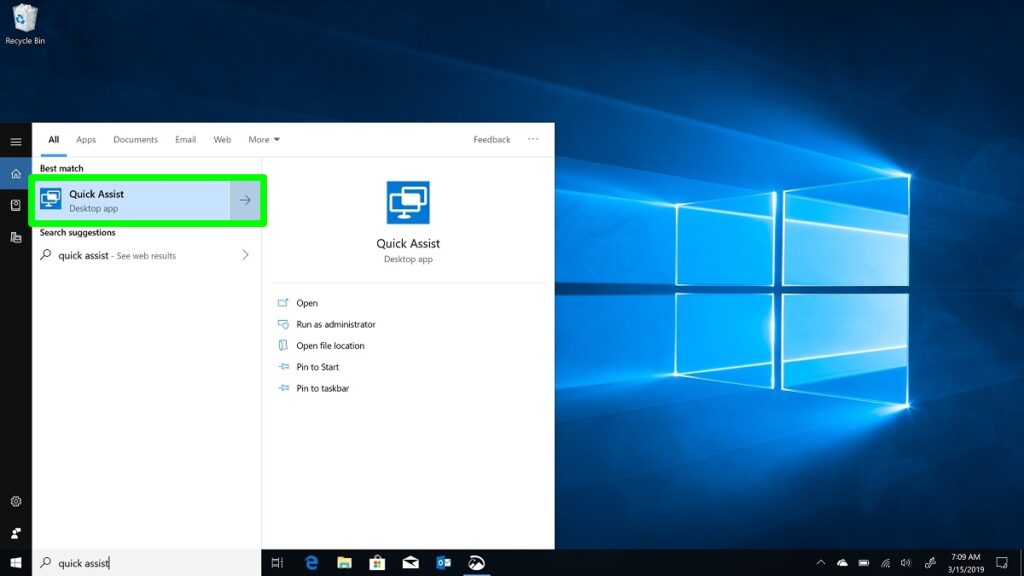This screenshot has height=576, width=1024.
Task: Expand Quick Assist result arrow
Action: coord(246,200)
